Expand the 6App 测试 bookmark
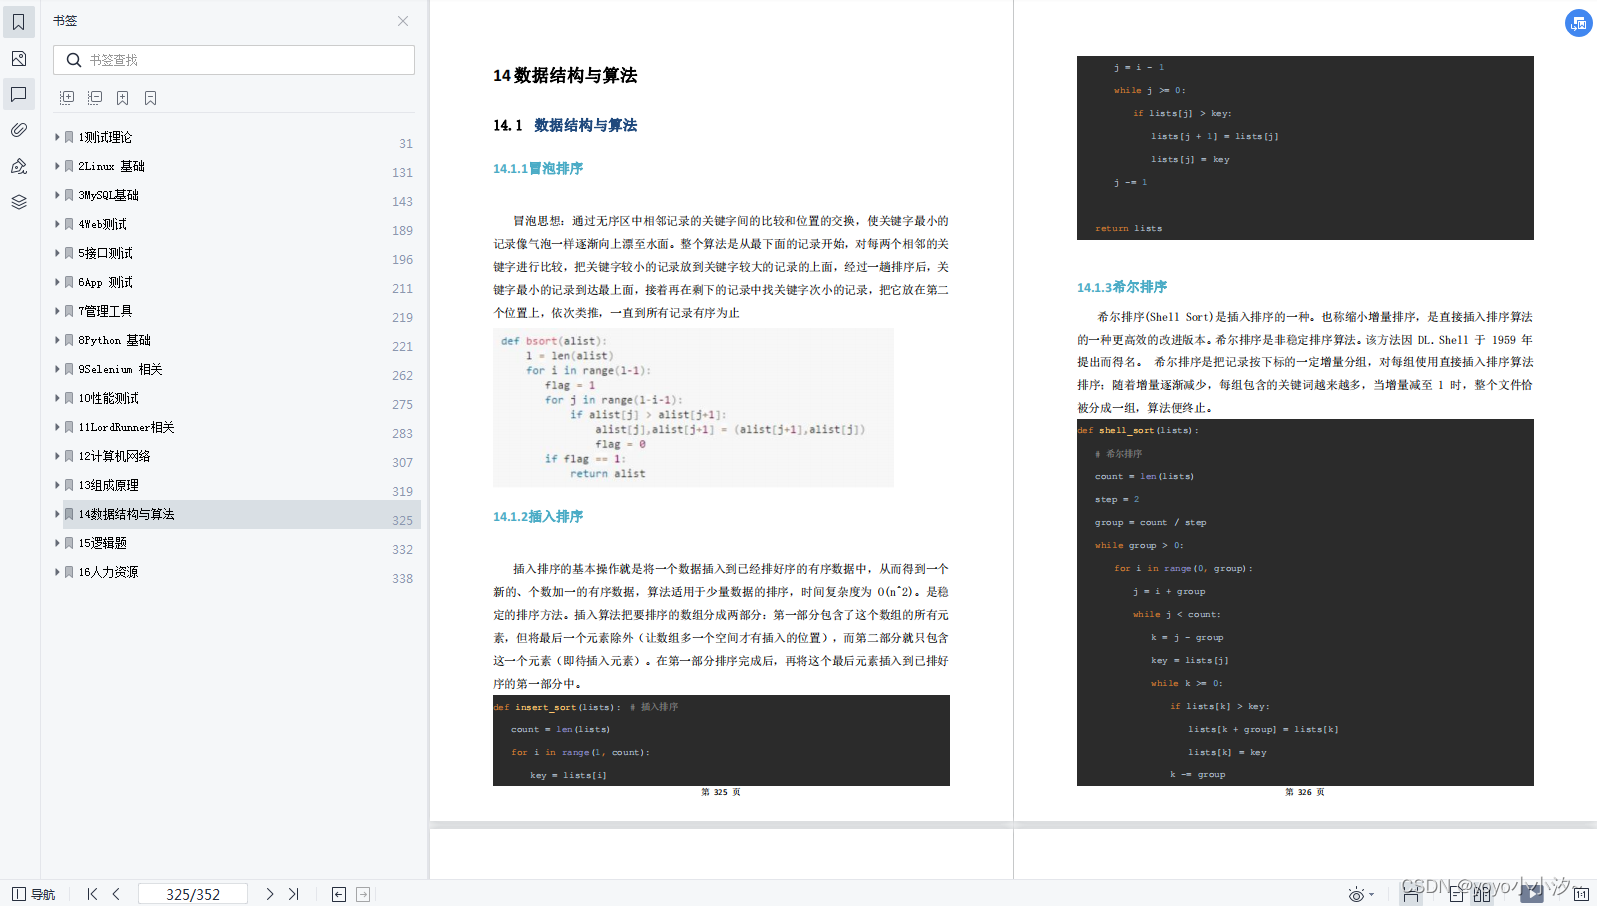Image resolution: width=1597 pixels, height=906 pixels. [57, 282]
